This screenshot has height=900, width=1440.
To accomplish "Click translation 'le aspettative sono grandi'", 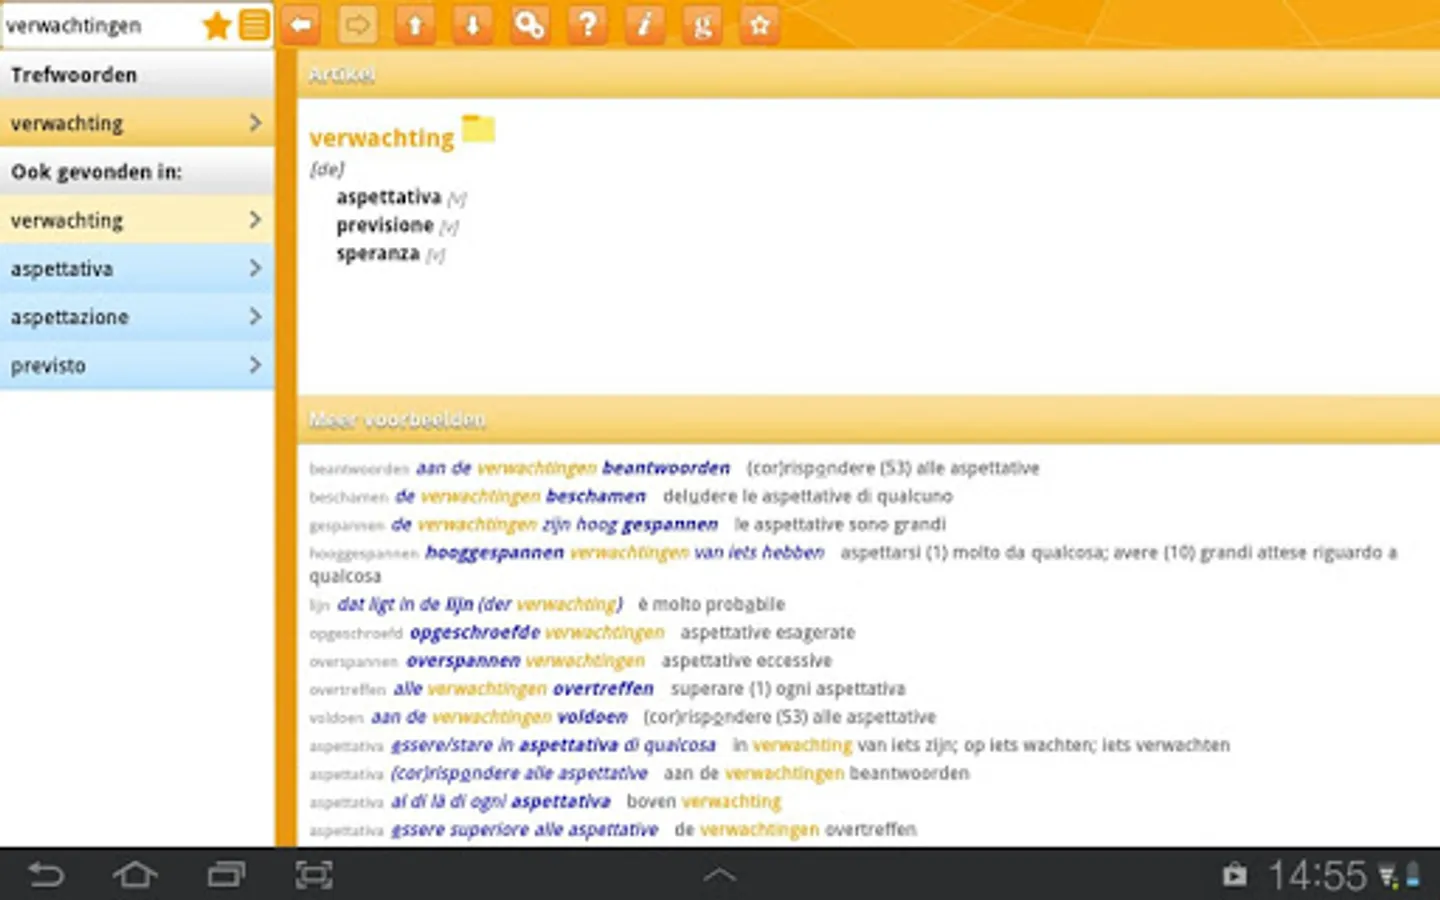I will (840, 524).
